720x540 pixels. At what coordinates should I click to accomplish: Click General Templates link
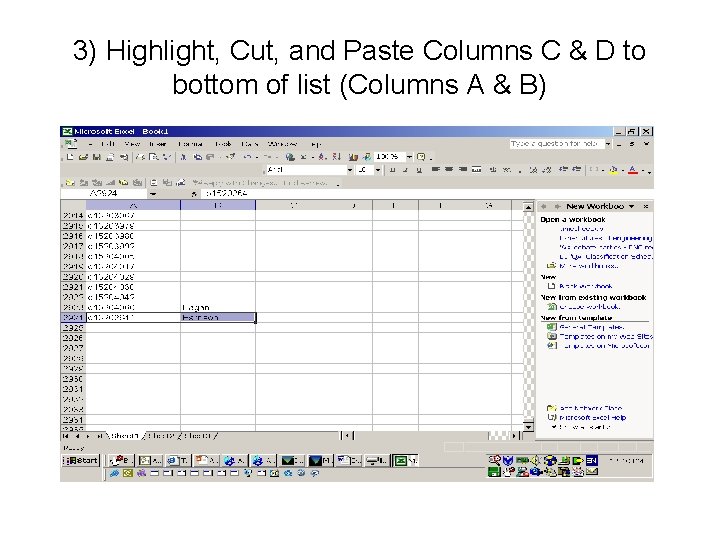tap(591, 327)
